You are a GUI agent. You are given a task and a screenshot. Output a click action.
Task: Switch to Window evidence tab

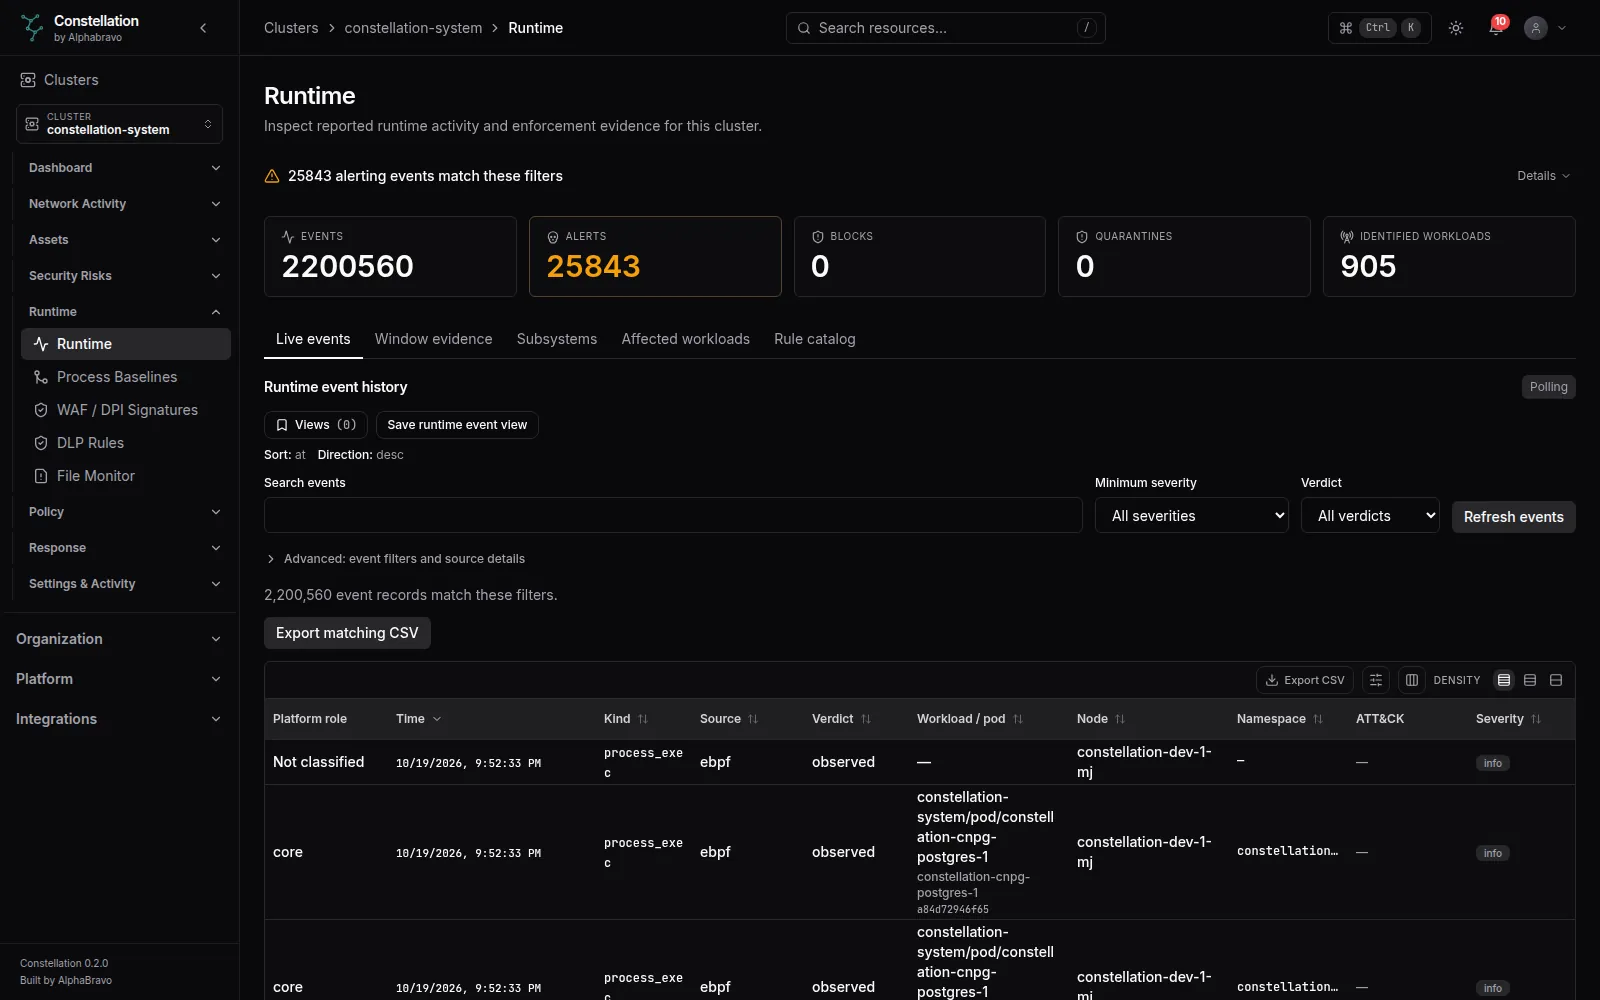click(x=434, y=339)
